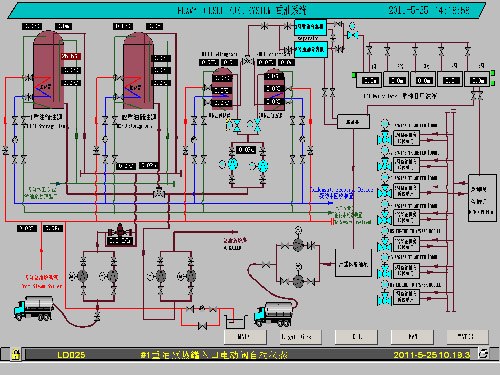Toggle the lower cyan separator box at top
This screenshot has height=375, width=500.
click(311, 49)
